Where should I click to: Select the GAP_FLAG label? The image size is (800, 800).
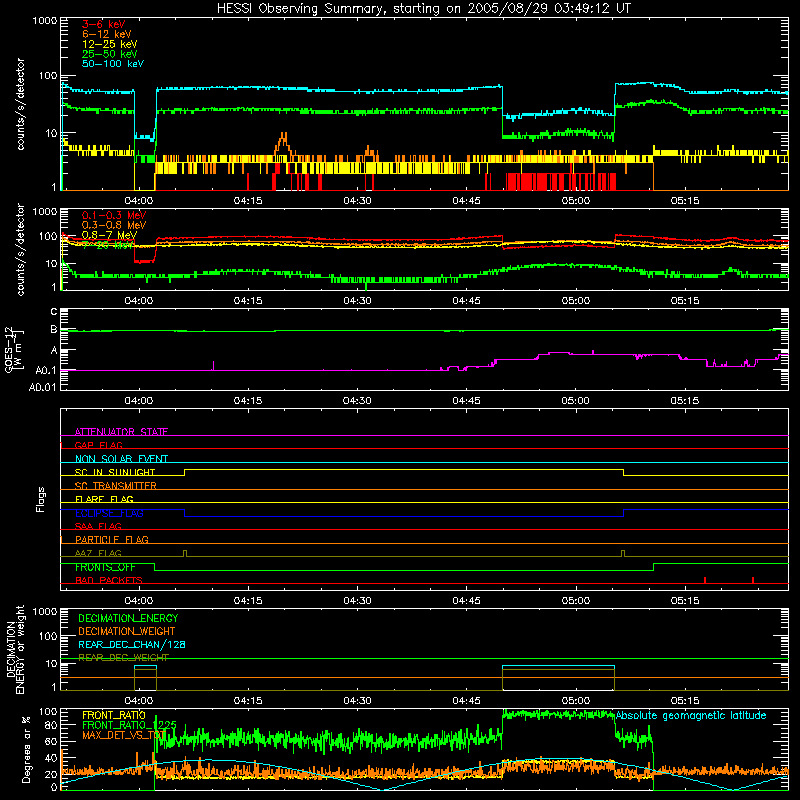pos(98,445)
